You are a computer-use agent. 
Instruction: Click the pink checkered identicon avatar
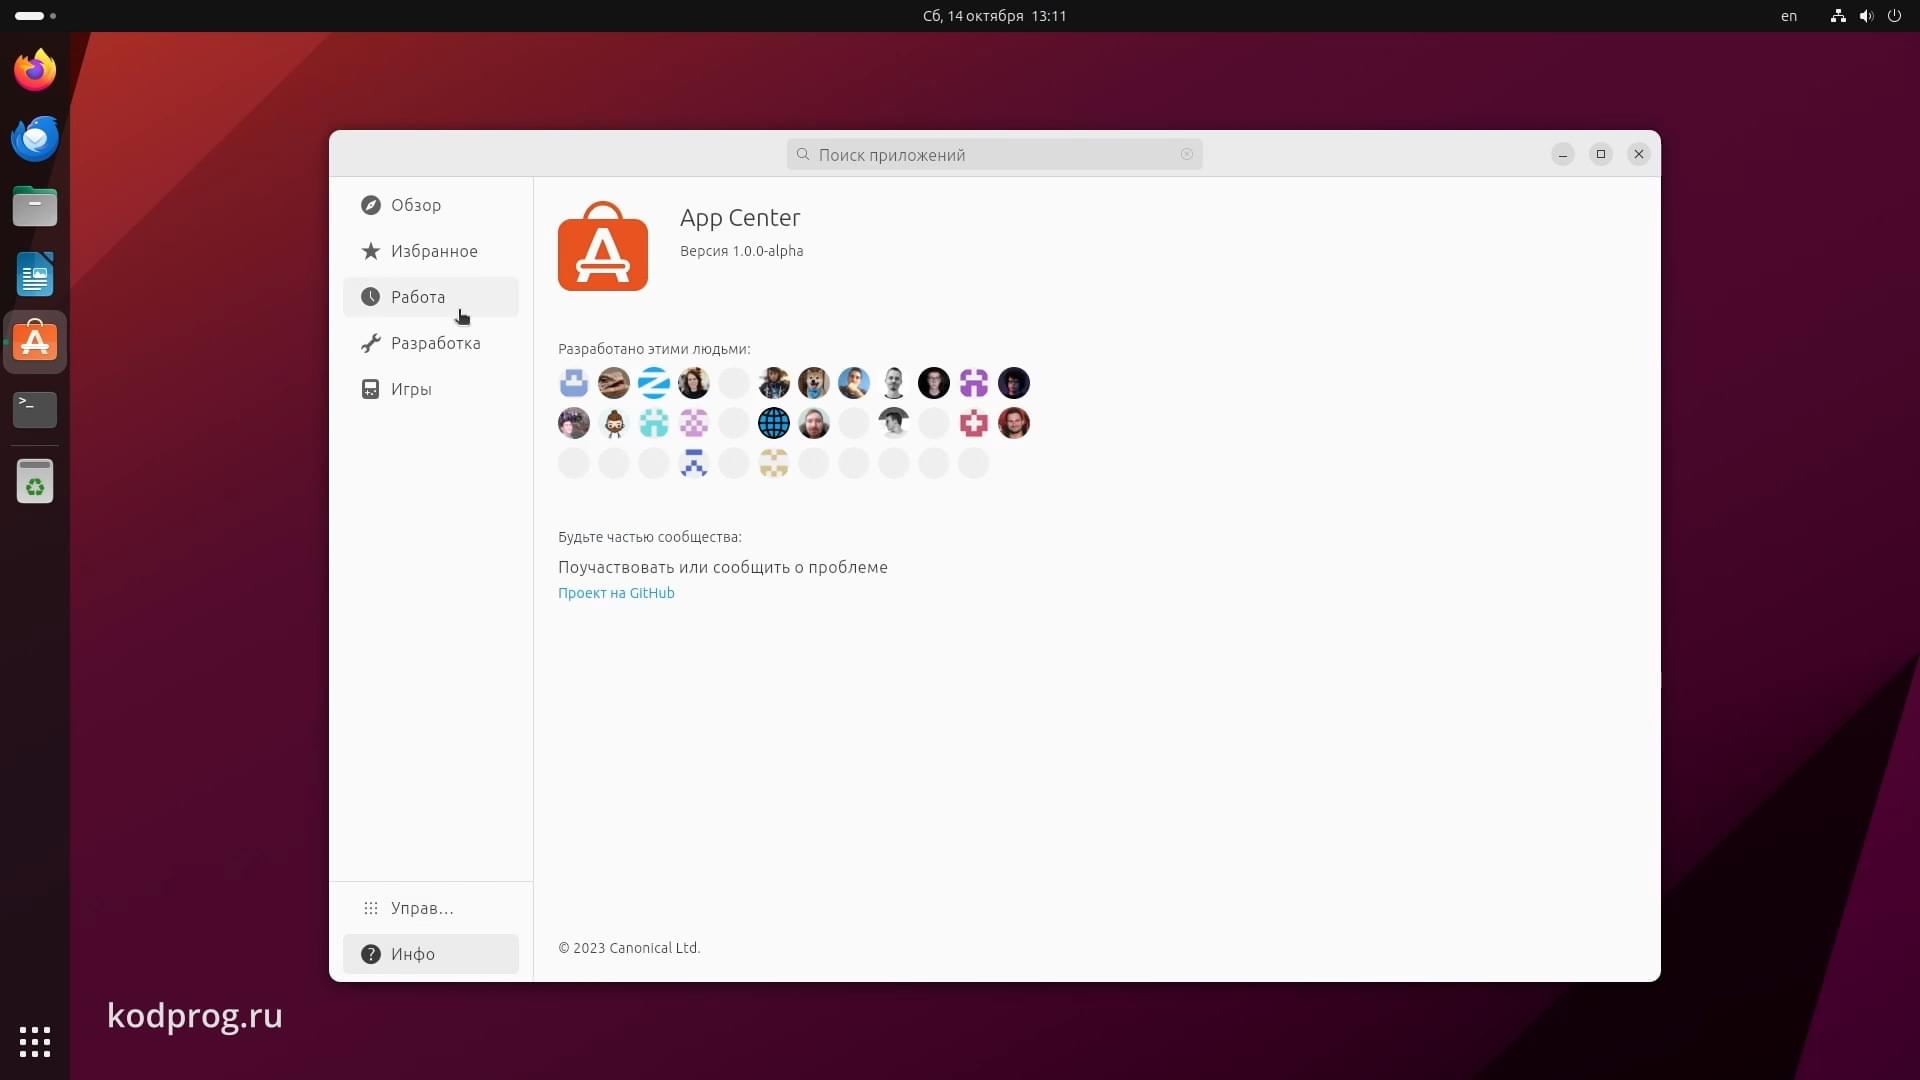[x=694, y=423]
